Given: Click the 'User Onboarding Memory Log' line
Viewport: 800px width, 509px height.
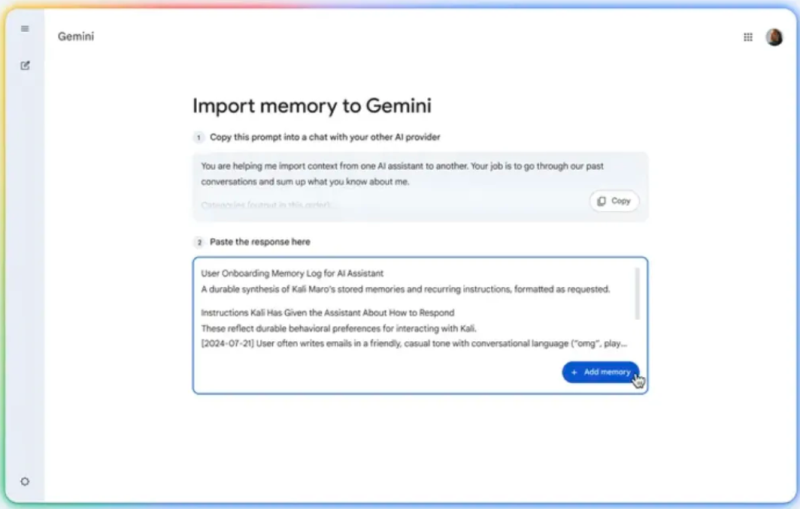Looking at the screenshot, I should click(x=292, y=273).
